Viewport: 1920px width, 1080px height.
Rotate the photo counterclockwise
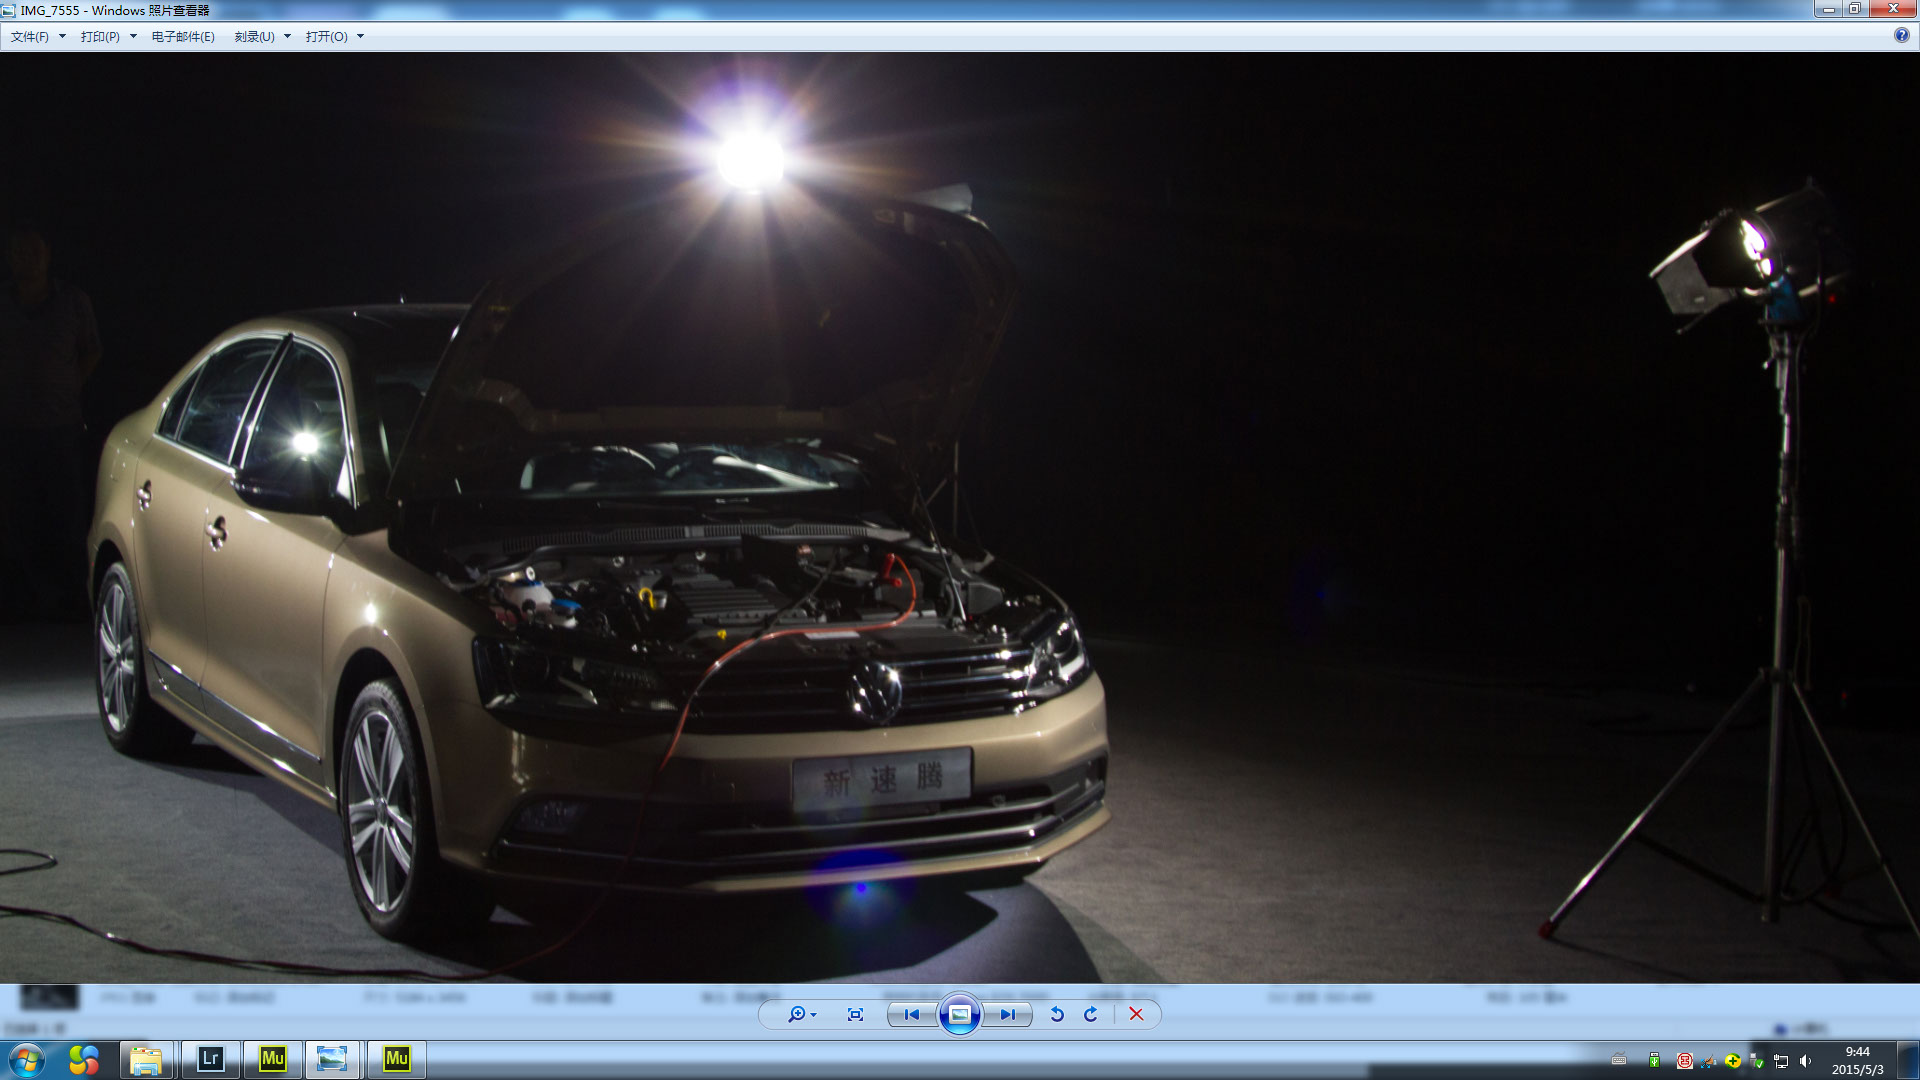pos(1057,1014)
